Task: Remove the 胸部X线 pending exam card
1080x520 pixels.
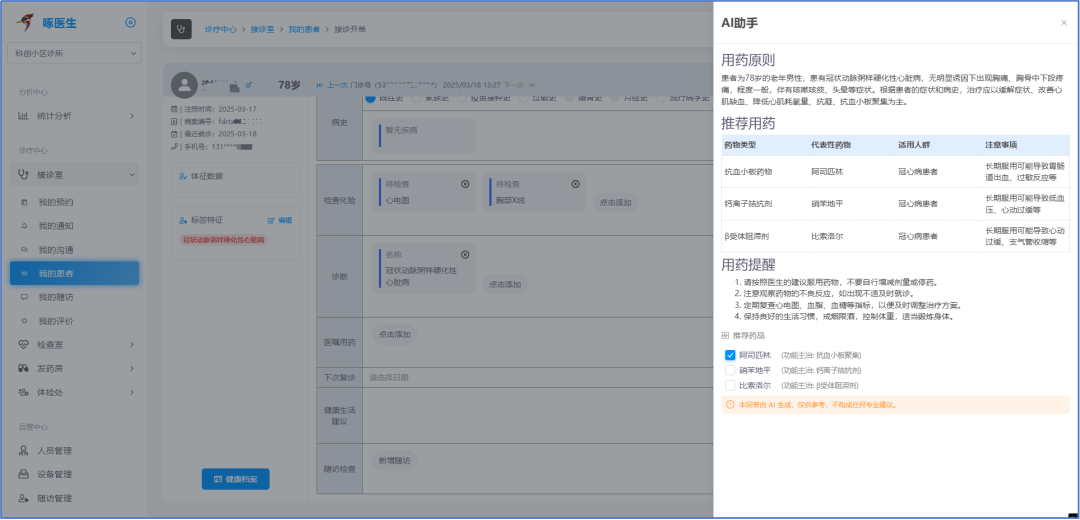Action: [x=575, y=184]
